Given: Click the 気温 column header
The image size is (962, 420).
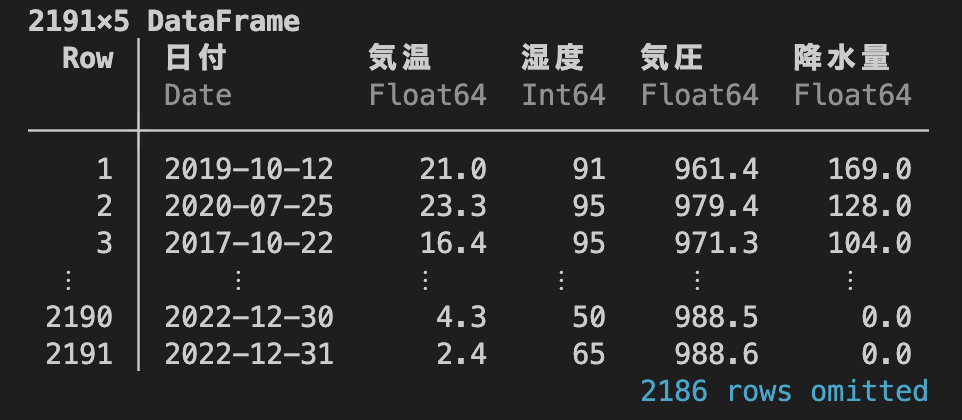Looking at the screenshot, I should (x=399, y=59).
